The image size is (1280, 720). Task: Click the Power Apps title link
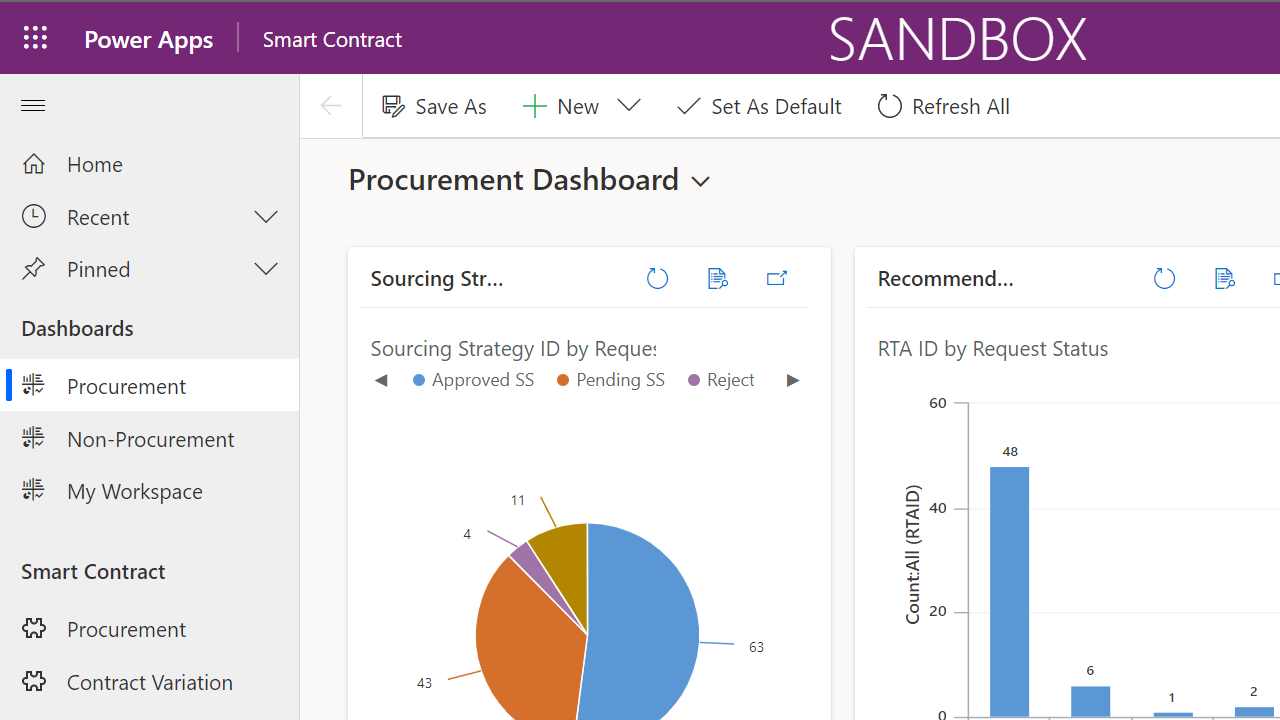(x=149, y=39)
